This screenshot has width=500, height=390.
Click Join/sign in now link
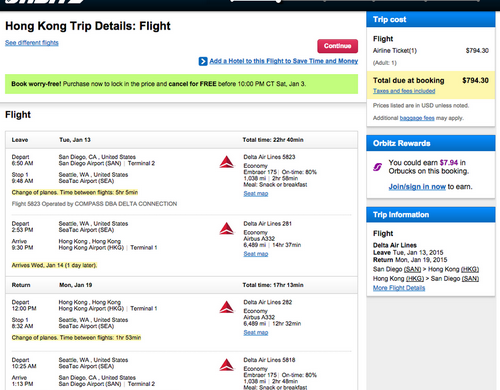pos(417,187)
